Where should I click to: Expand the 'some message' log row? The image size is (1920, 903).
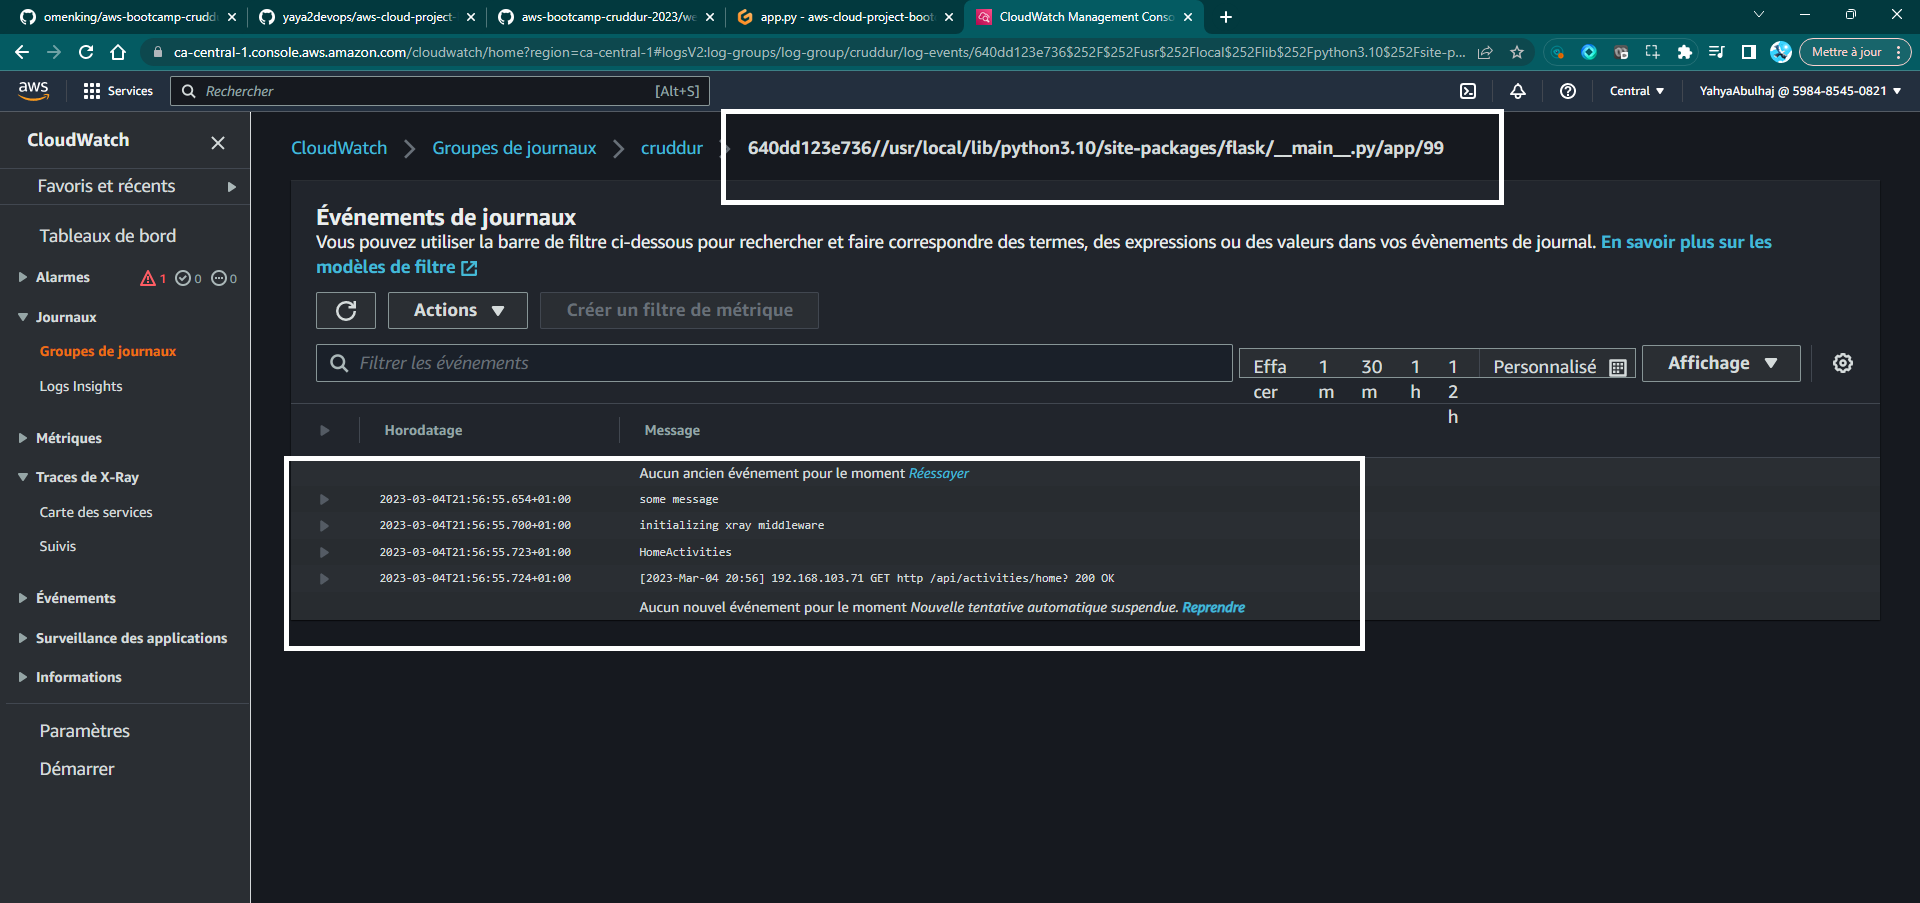pyautogui.click(x=324, y=499)
